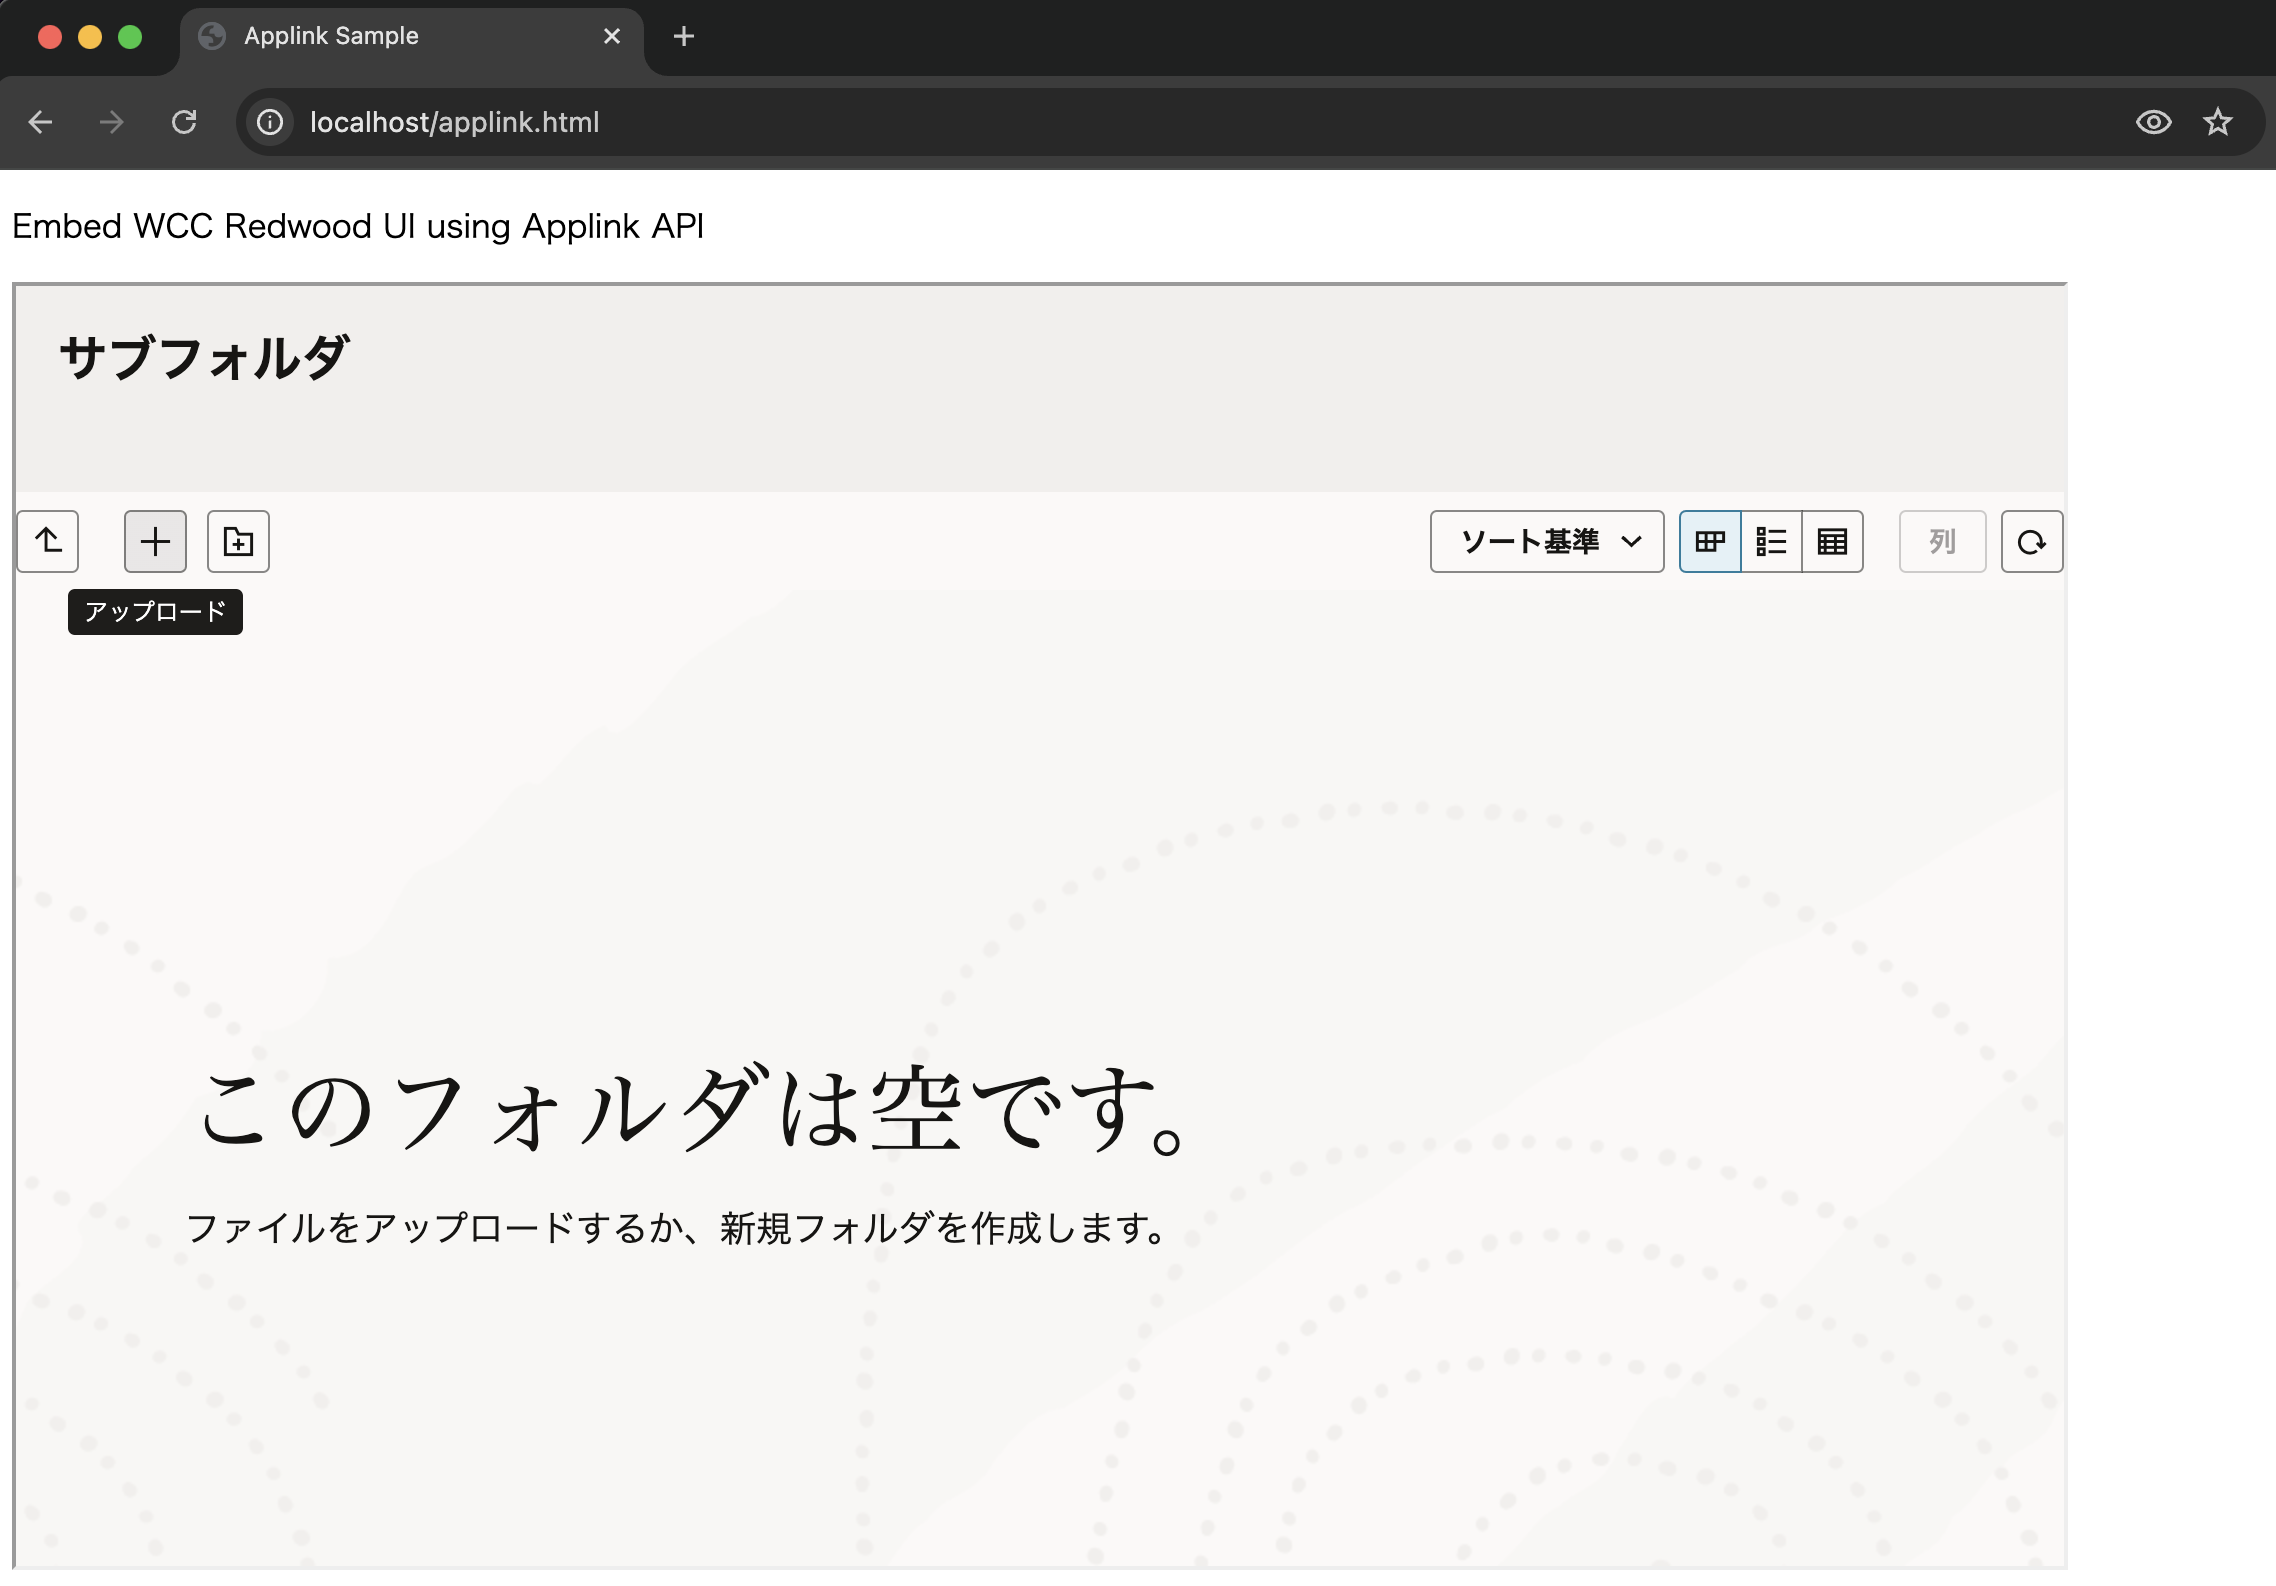This screenshot has width=2276, height=1586.
Task: Refresh the folder contents
Action: point(2031,541)
